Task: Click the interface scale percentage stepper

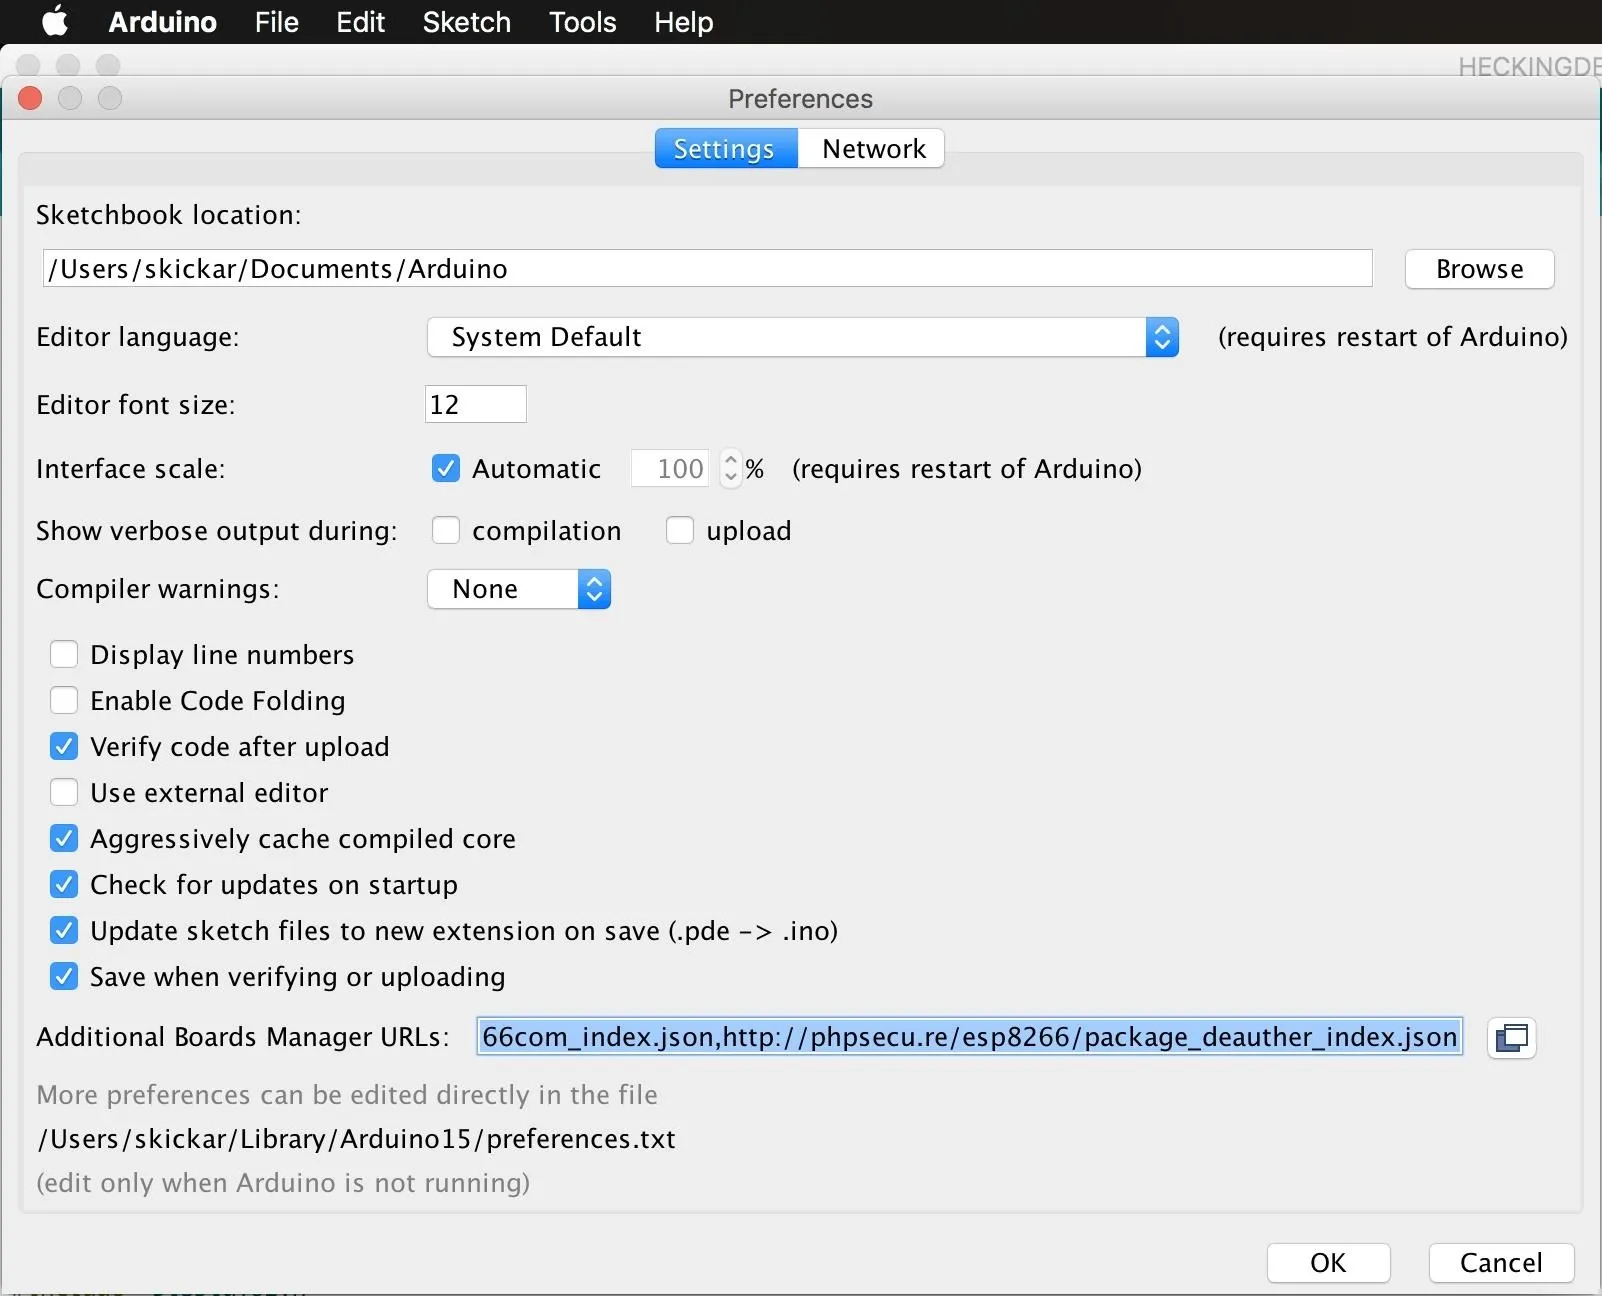Action: (x=731, y=468)
